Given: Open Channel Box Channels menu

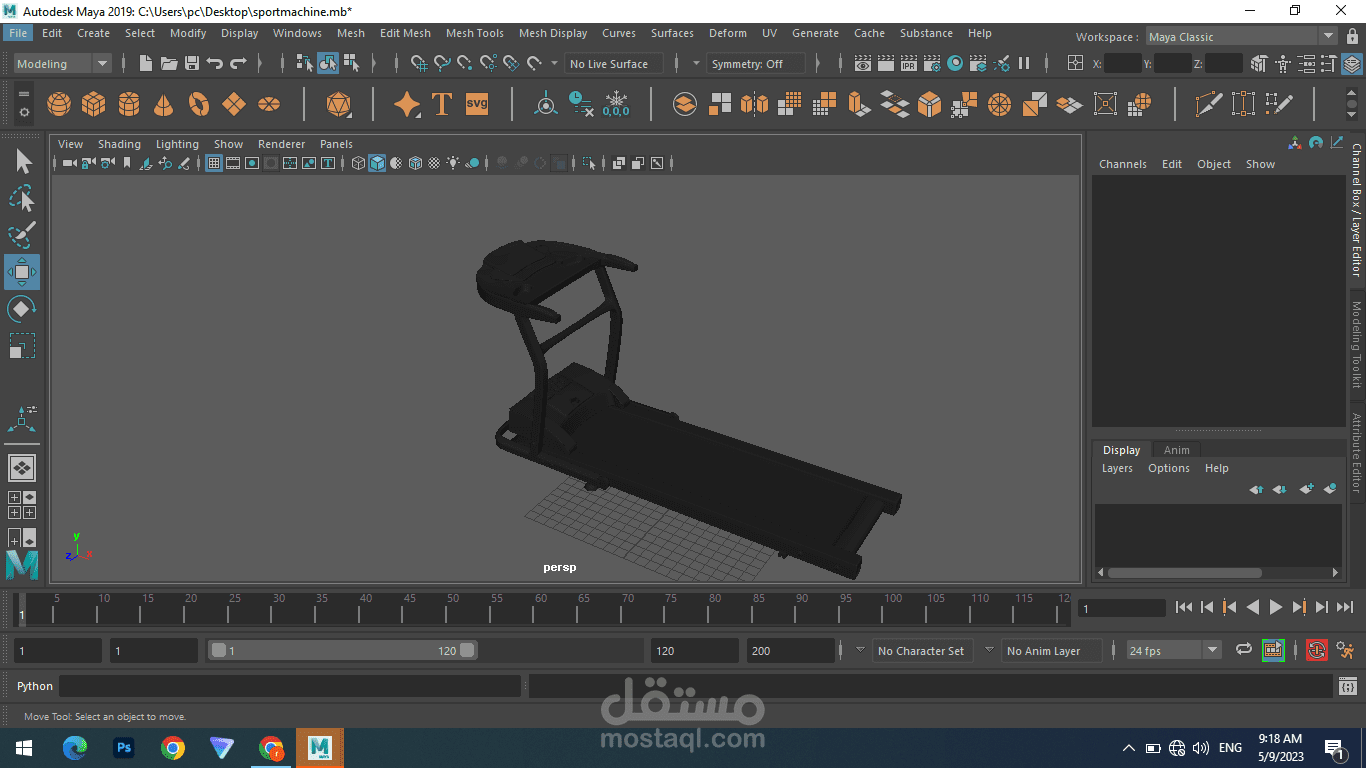Looking at the screenshot, I should pos(1123,164).
